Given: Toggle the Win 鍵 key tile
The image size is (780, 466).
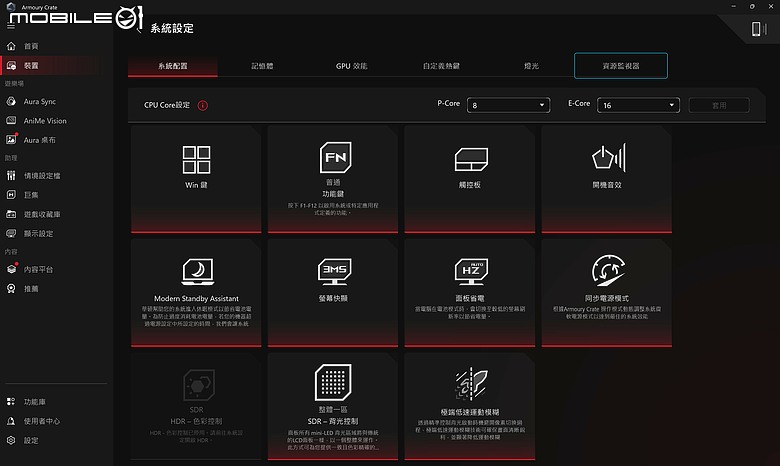Looking at the screenshot, I should click(196, 179).
